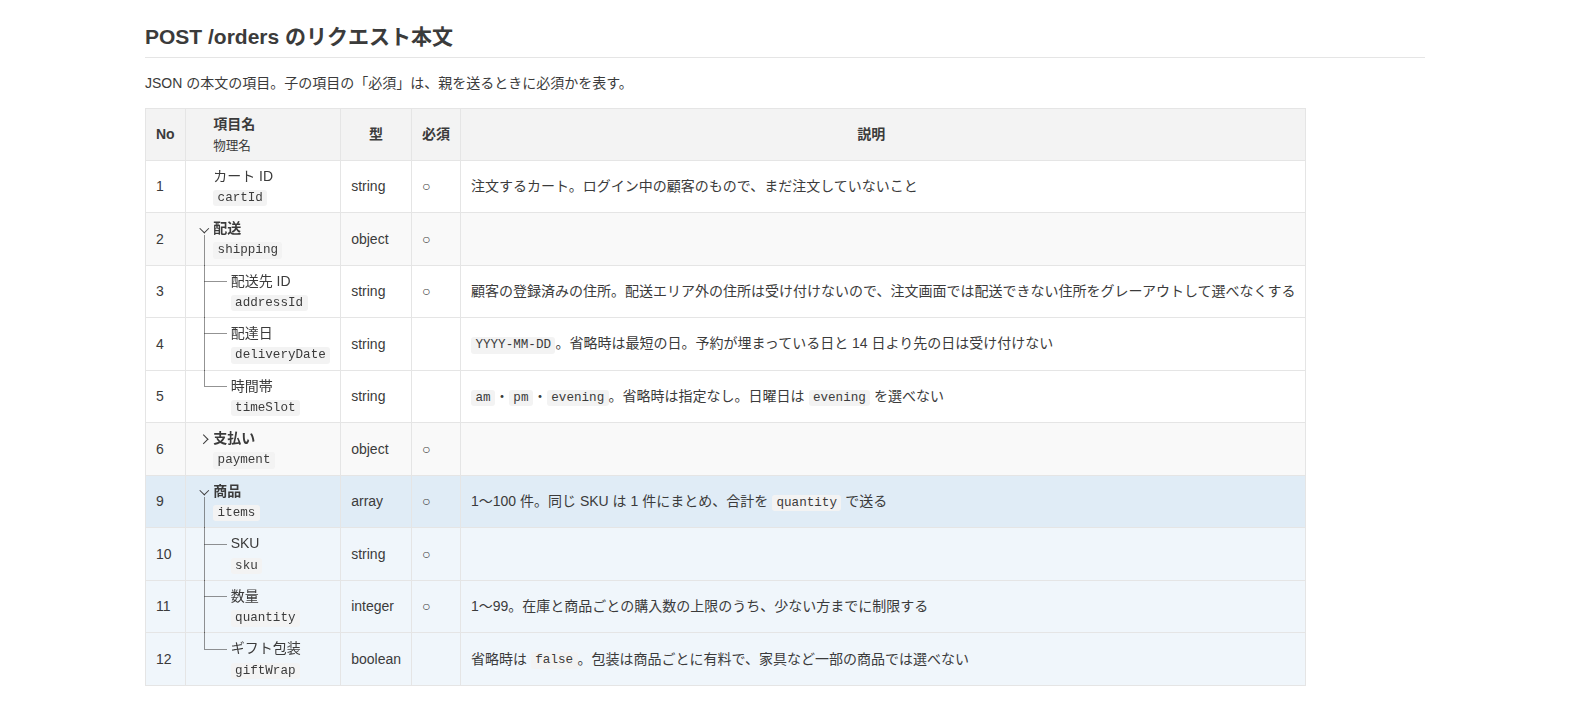Viewport: 1570px width, 709px height.
Task: Click the required mark in cartId row
Action: 426,187
